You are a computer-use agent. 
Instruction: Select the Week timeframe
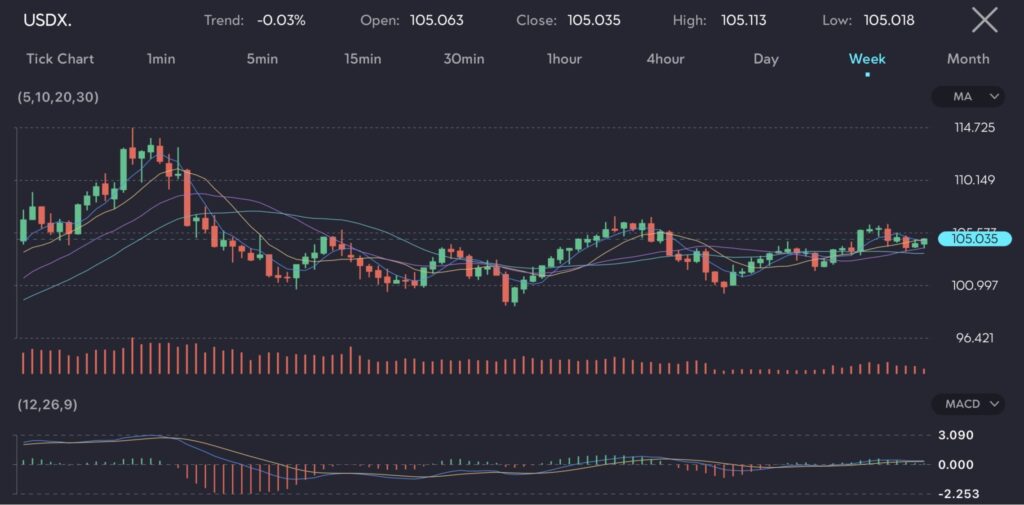867,59
